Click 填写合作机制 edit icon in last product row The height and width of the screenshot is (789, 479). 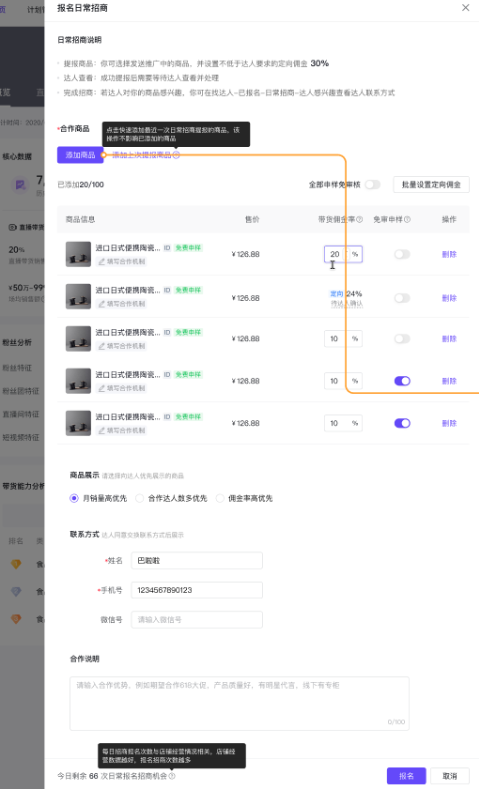pyautogui.click(x=102, y=431)
